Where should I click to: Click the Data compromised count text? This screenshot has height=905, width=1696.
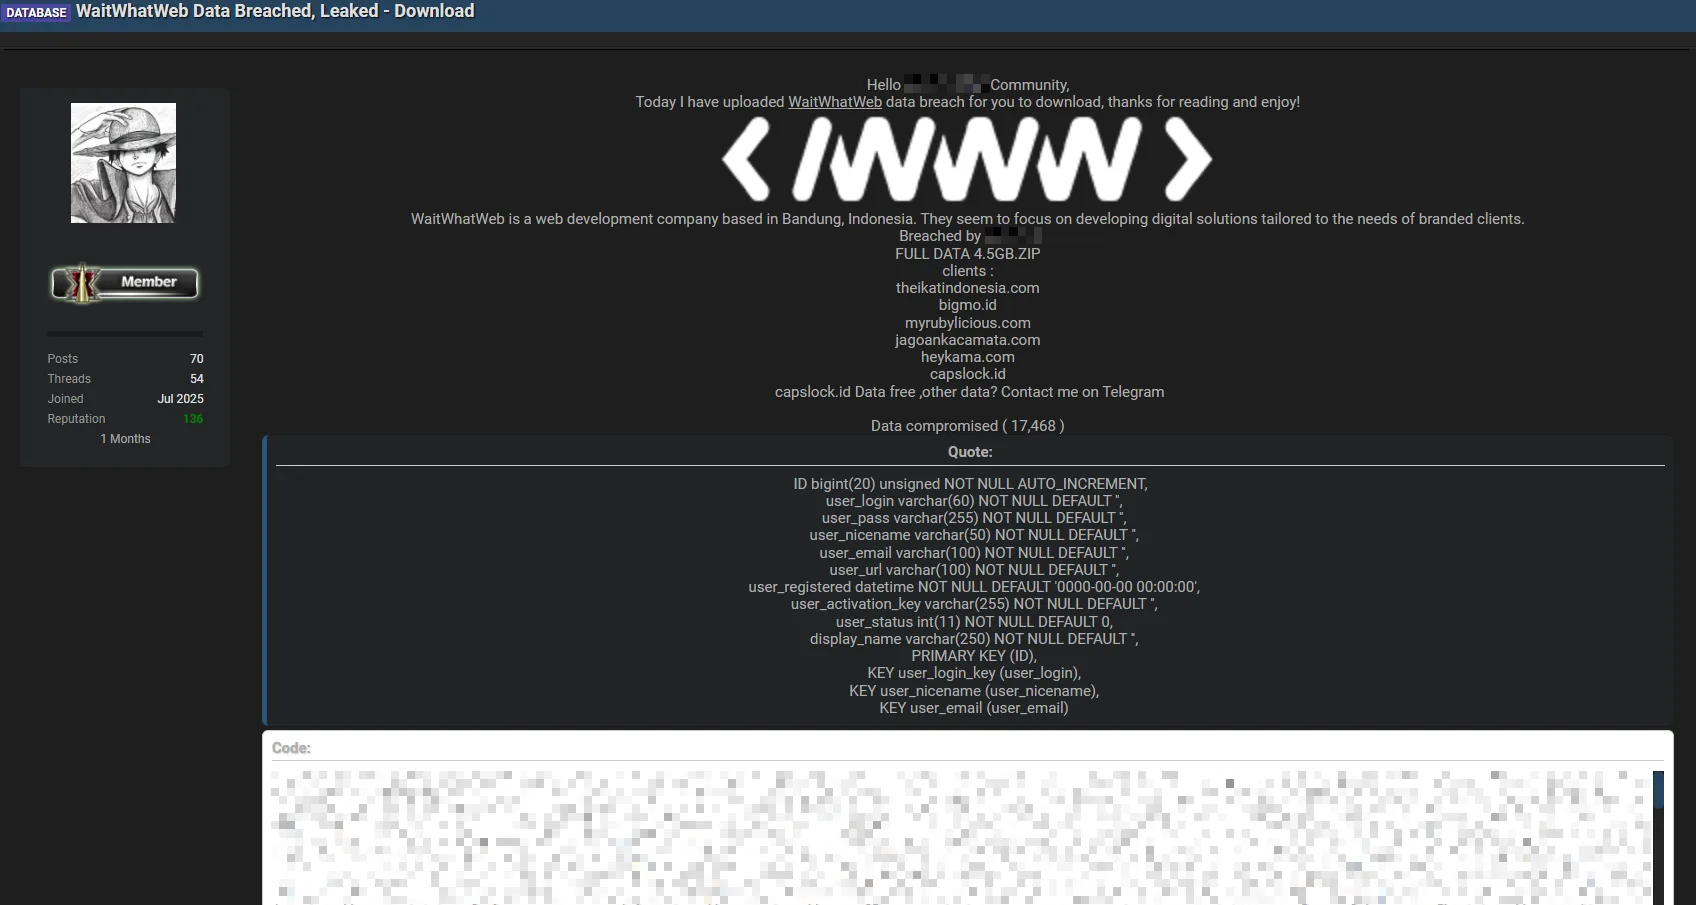pos(967,426)
